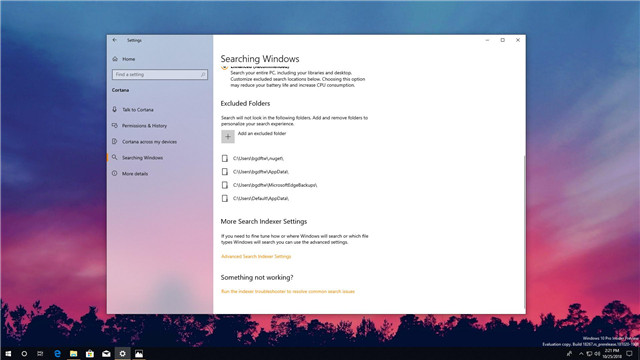Image resolution: width=640 pixels, height=360 pixels.
Task: Click the More details info icon
Action: 115,173
